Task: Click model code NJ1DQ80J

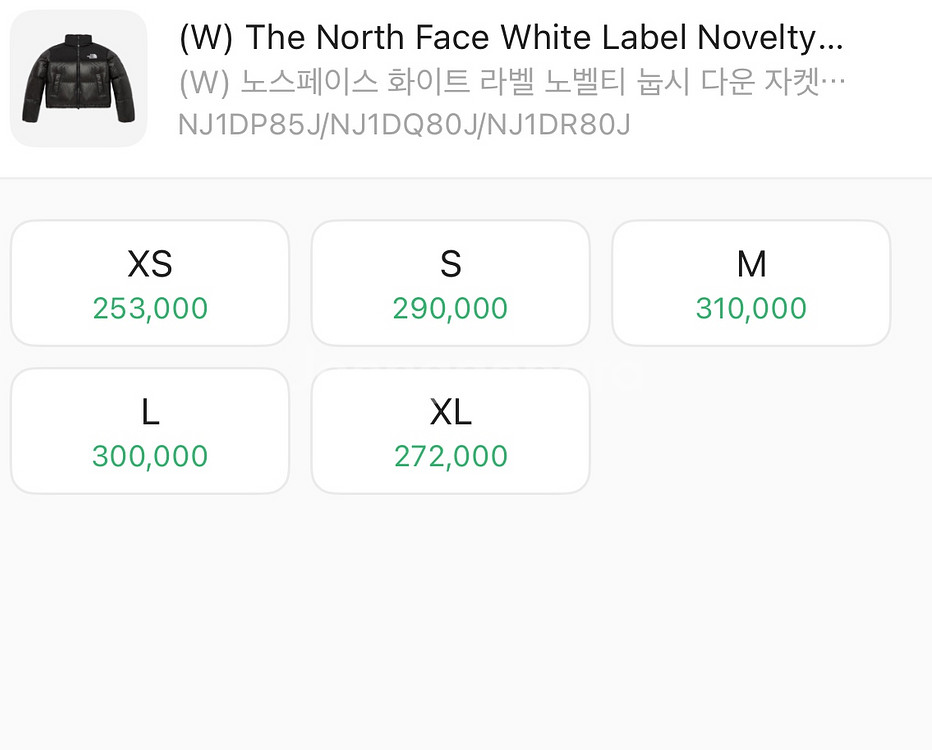Action: pyautogui.click(x=405, y=125)
